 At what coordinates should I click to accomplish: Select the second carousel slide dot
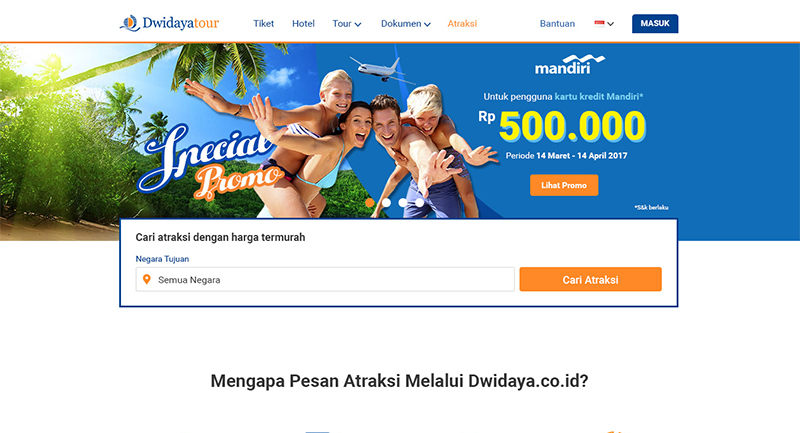tap(386, 202)
